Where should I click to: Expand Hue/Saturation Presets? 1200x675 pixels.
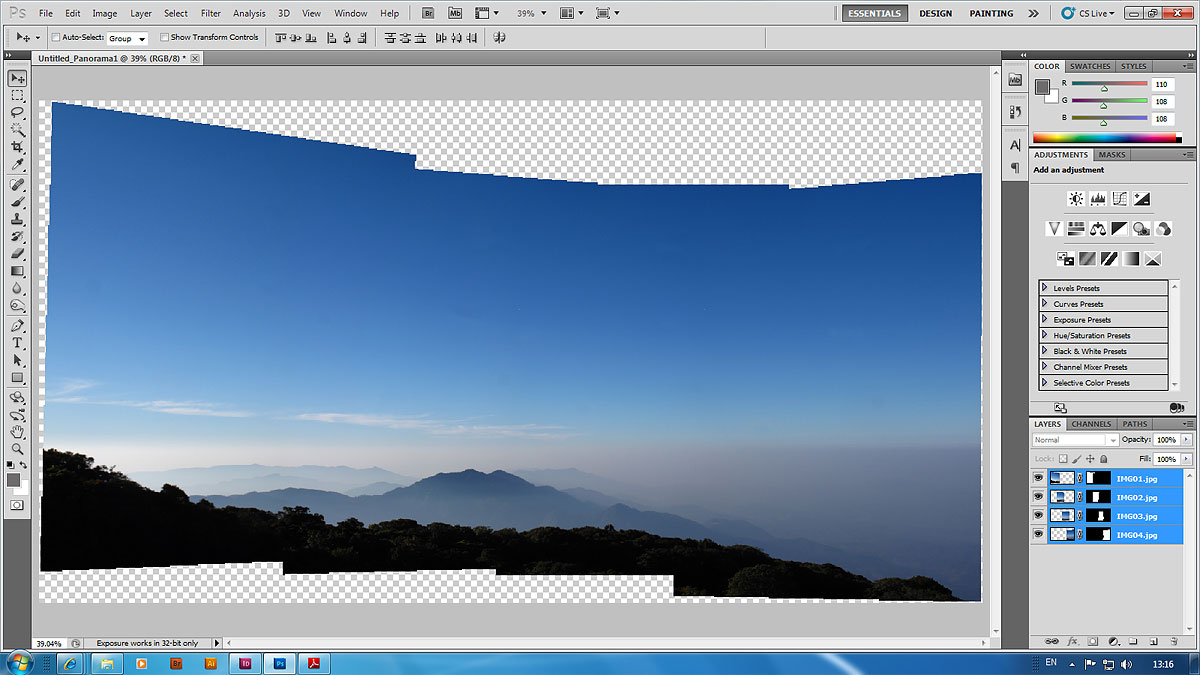click(x=1045, y=335)
